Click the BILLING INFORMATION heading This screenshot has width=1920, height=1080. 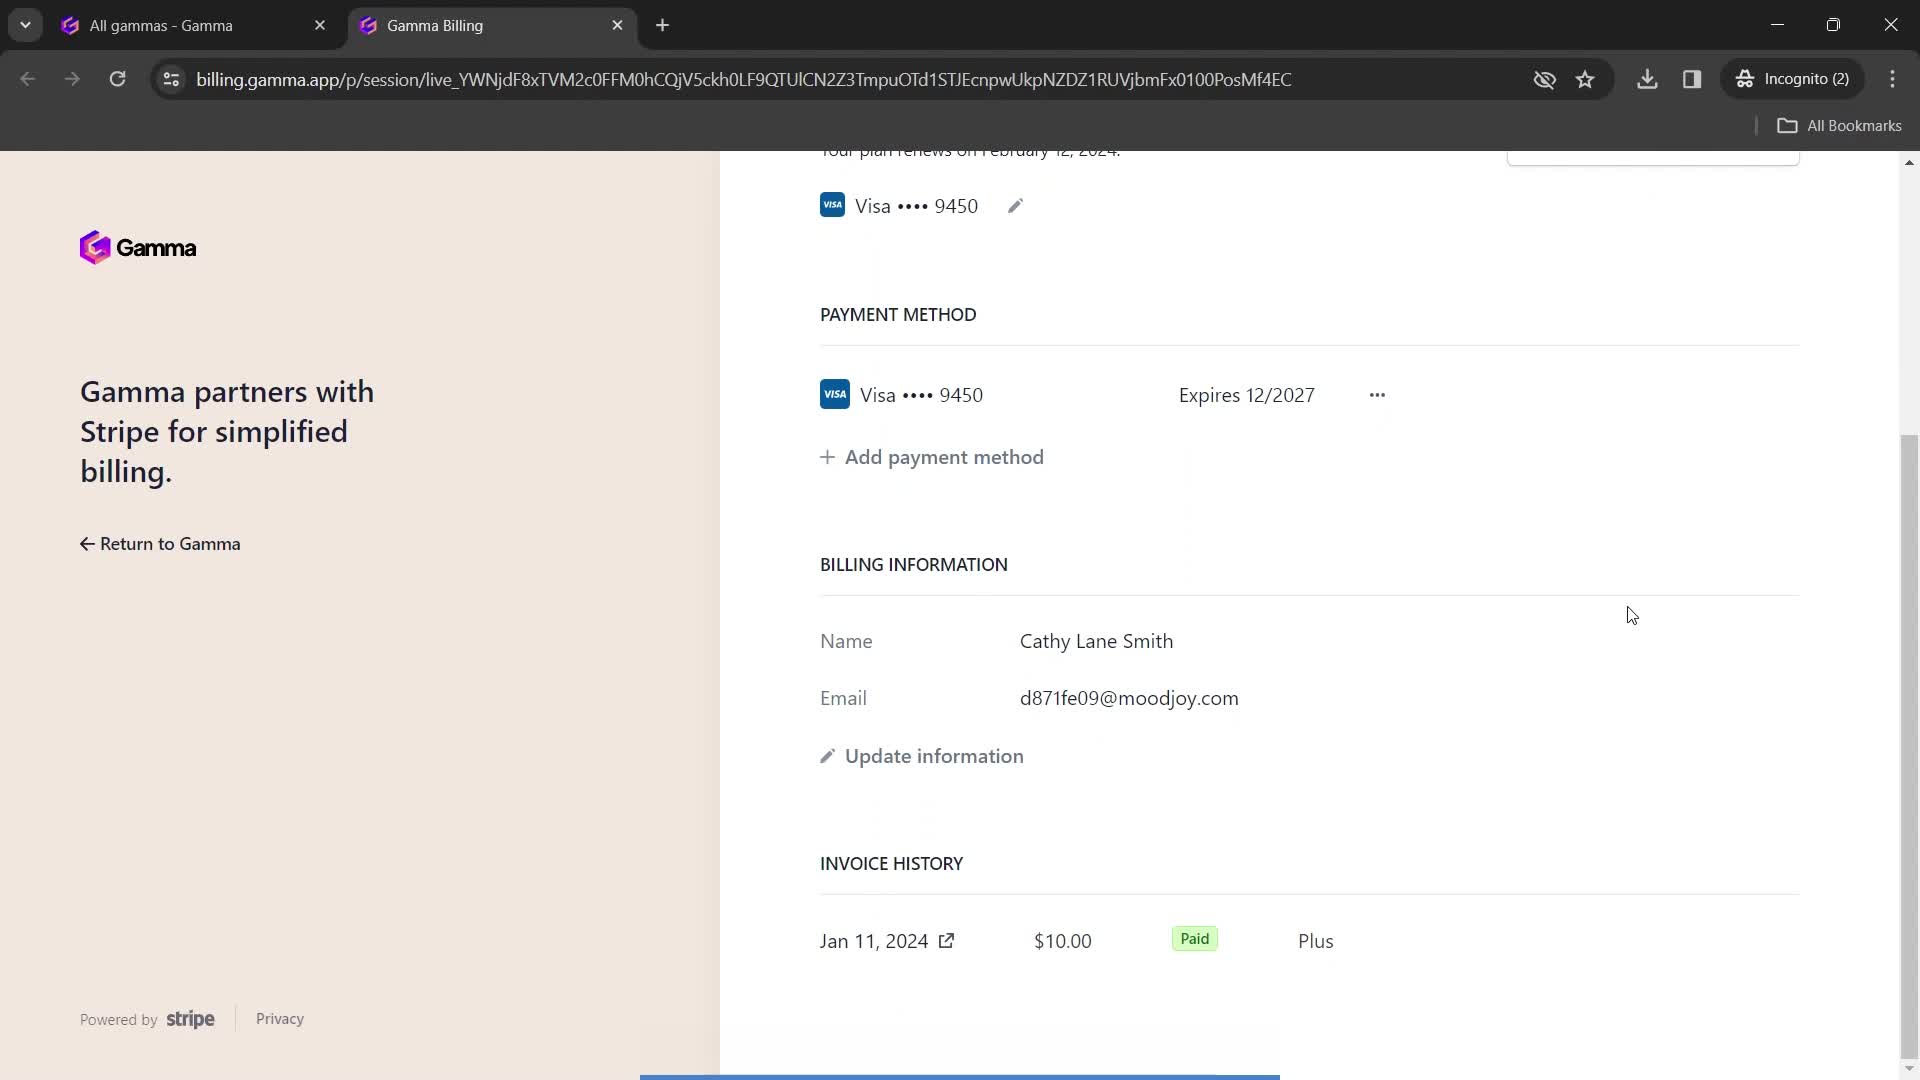coord(914,565)
